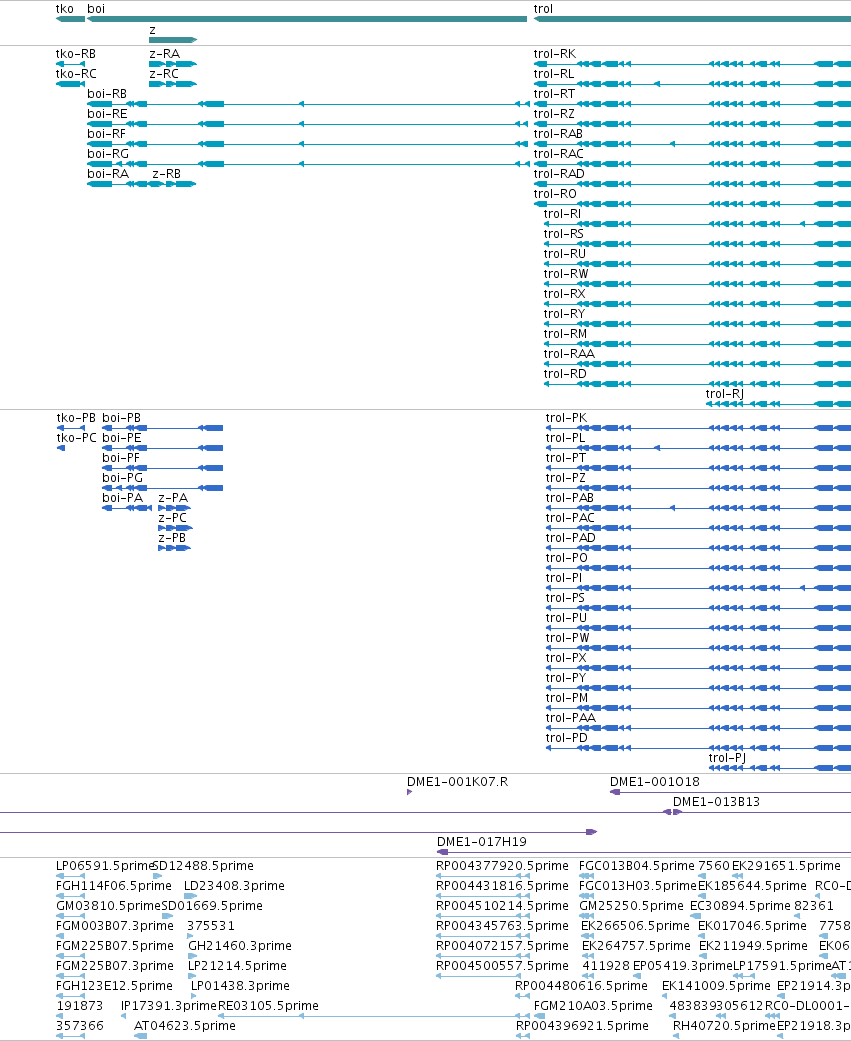Select boi-PG protein label
The height and width of the screenshot is (1041, 851).
[x=122, y=477]
